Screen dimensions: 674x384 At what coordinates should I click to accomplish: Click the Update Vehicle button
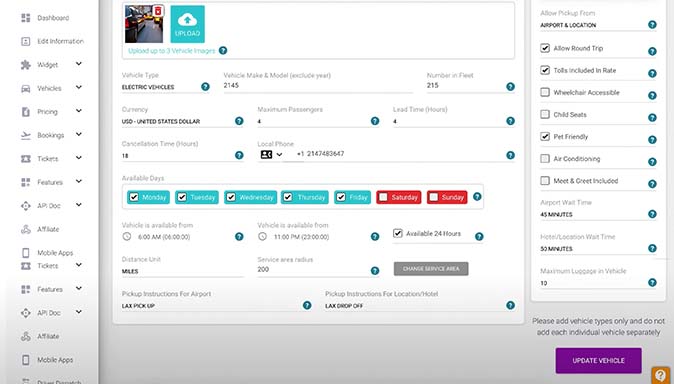pyautogui.click(x=598, y=360)
